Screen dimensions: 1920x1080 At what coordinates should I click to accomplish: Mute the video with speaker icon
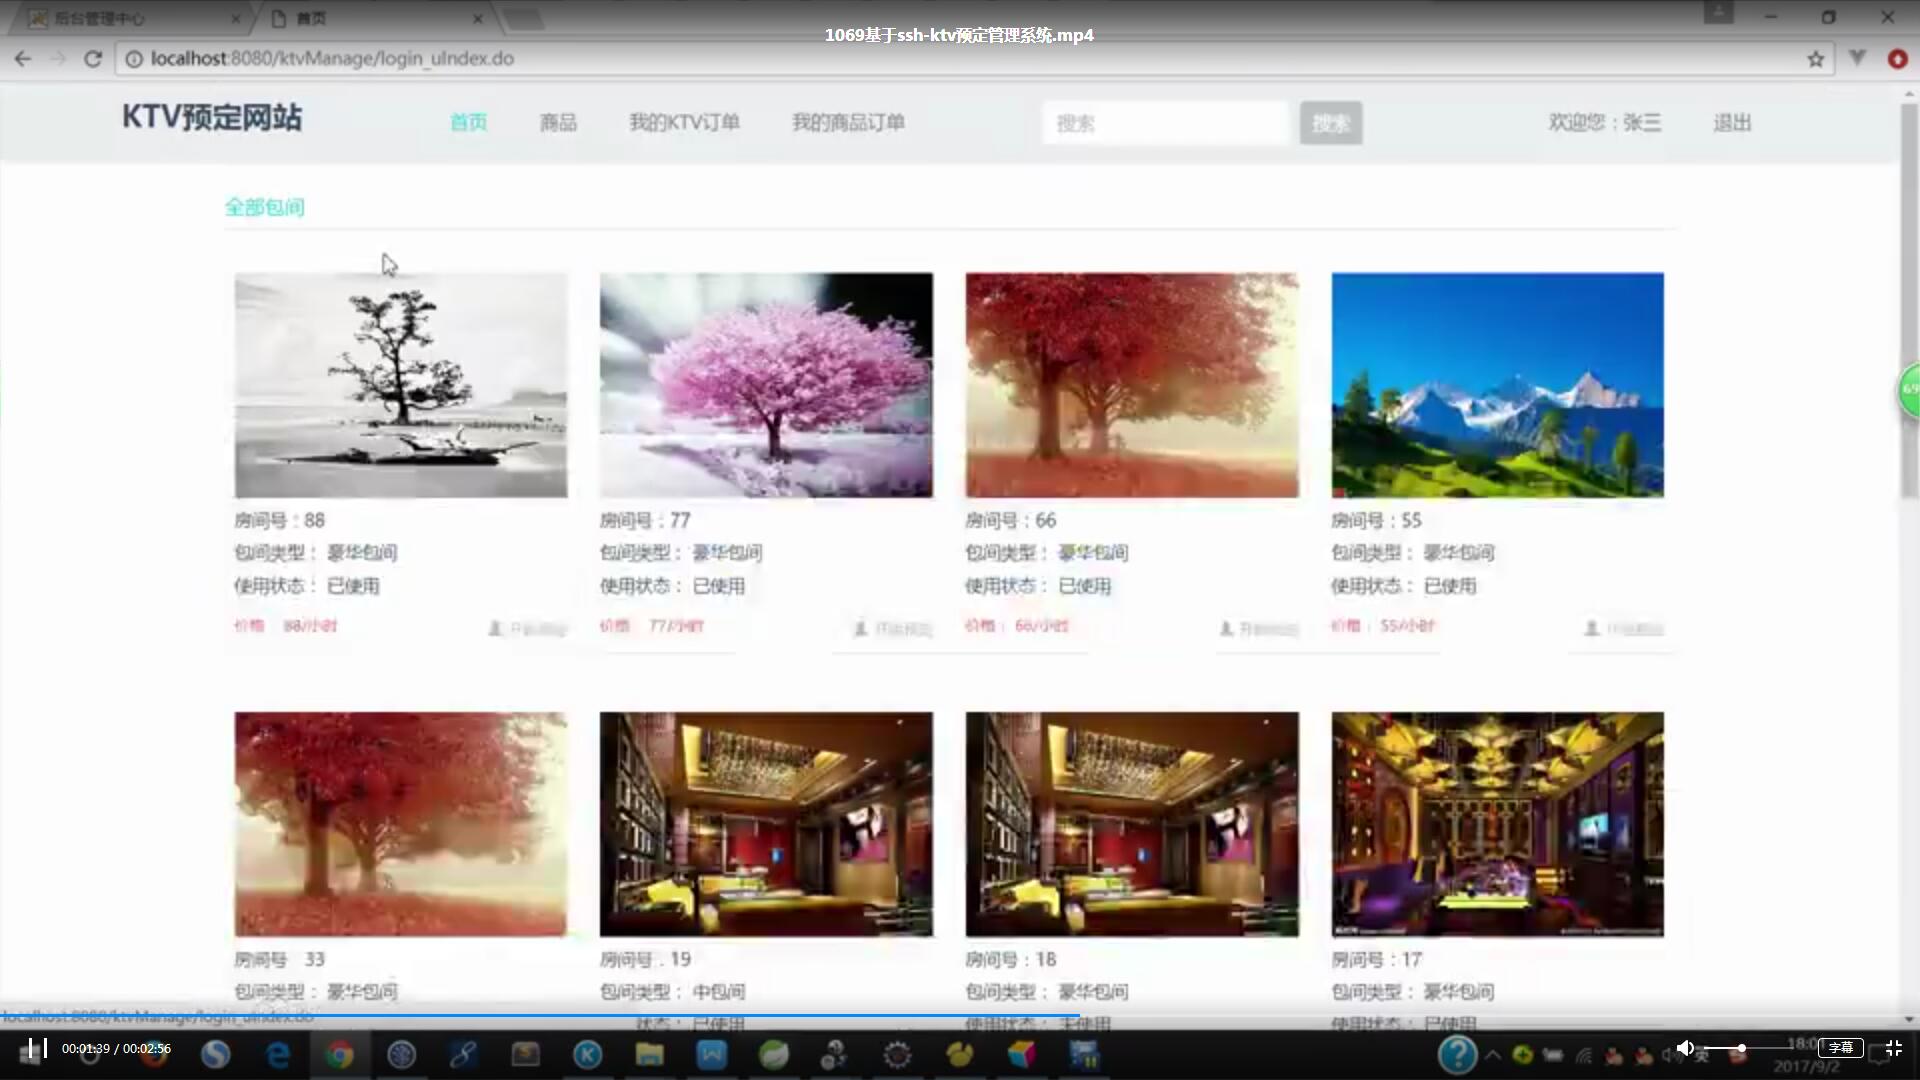click(1685, 1048)
